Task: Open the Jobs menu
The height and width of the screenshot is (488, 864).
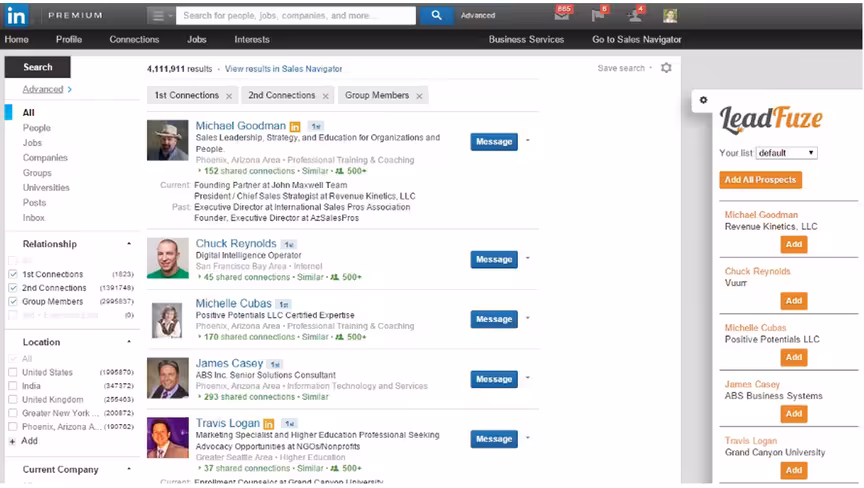Action: 197,40
